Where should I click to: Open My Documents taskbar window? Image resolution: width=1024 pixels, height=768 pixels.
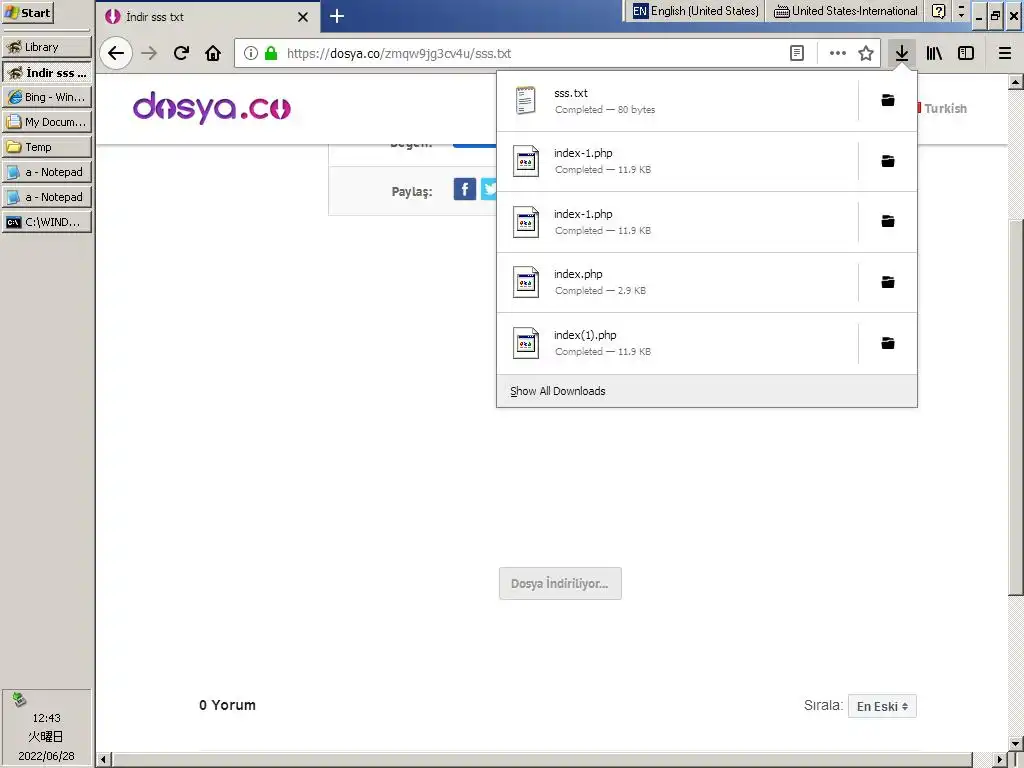coord(47,122)
